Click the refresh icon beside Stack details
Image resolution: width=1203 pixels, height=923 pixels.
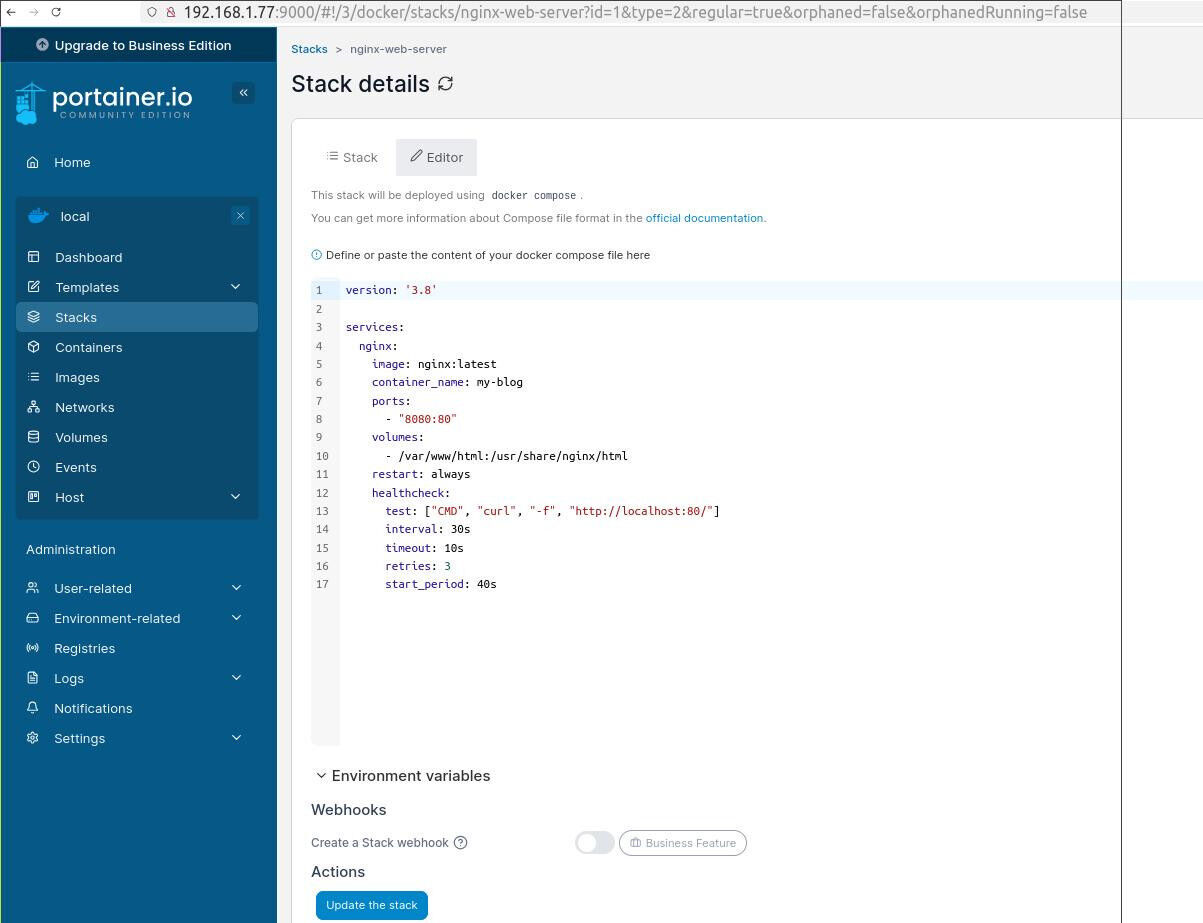pos(446,84)
